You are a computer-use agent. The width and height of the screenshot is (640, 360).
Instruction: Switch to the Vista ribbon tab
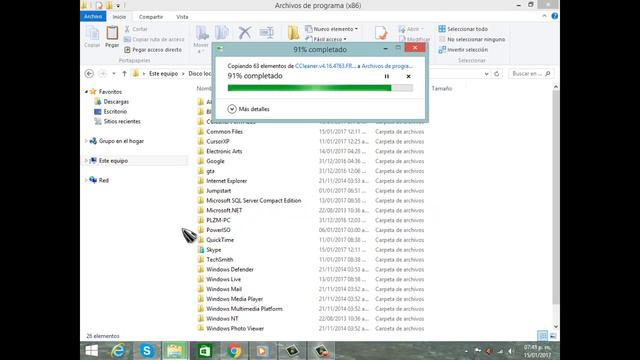pyautogui.click(x=182, y=17)
